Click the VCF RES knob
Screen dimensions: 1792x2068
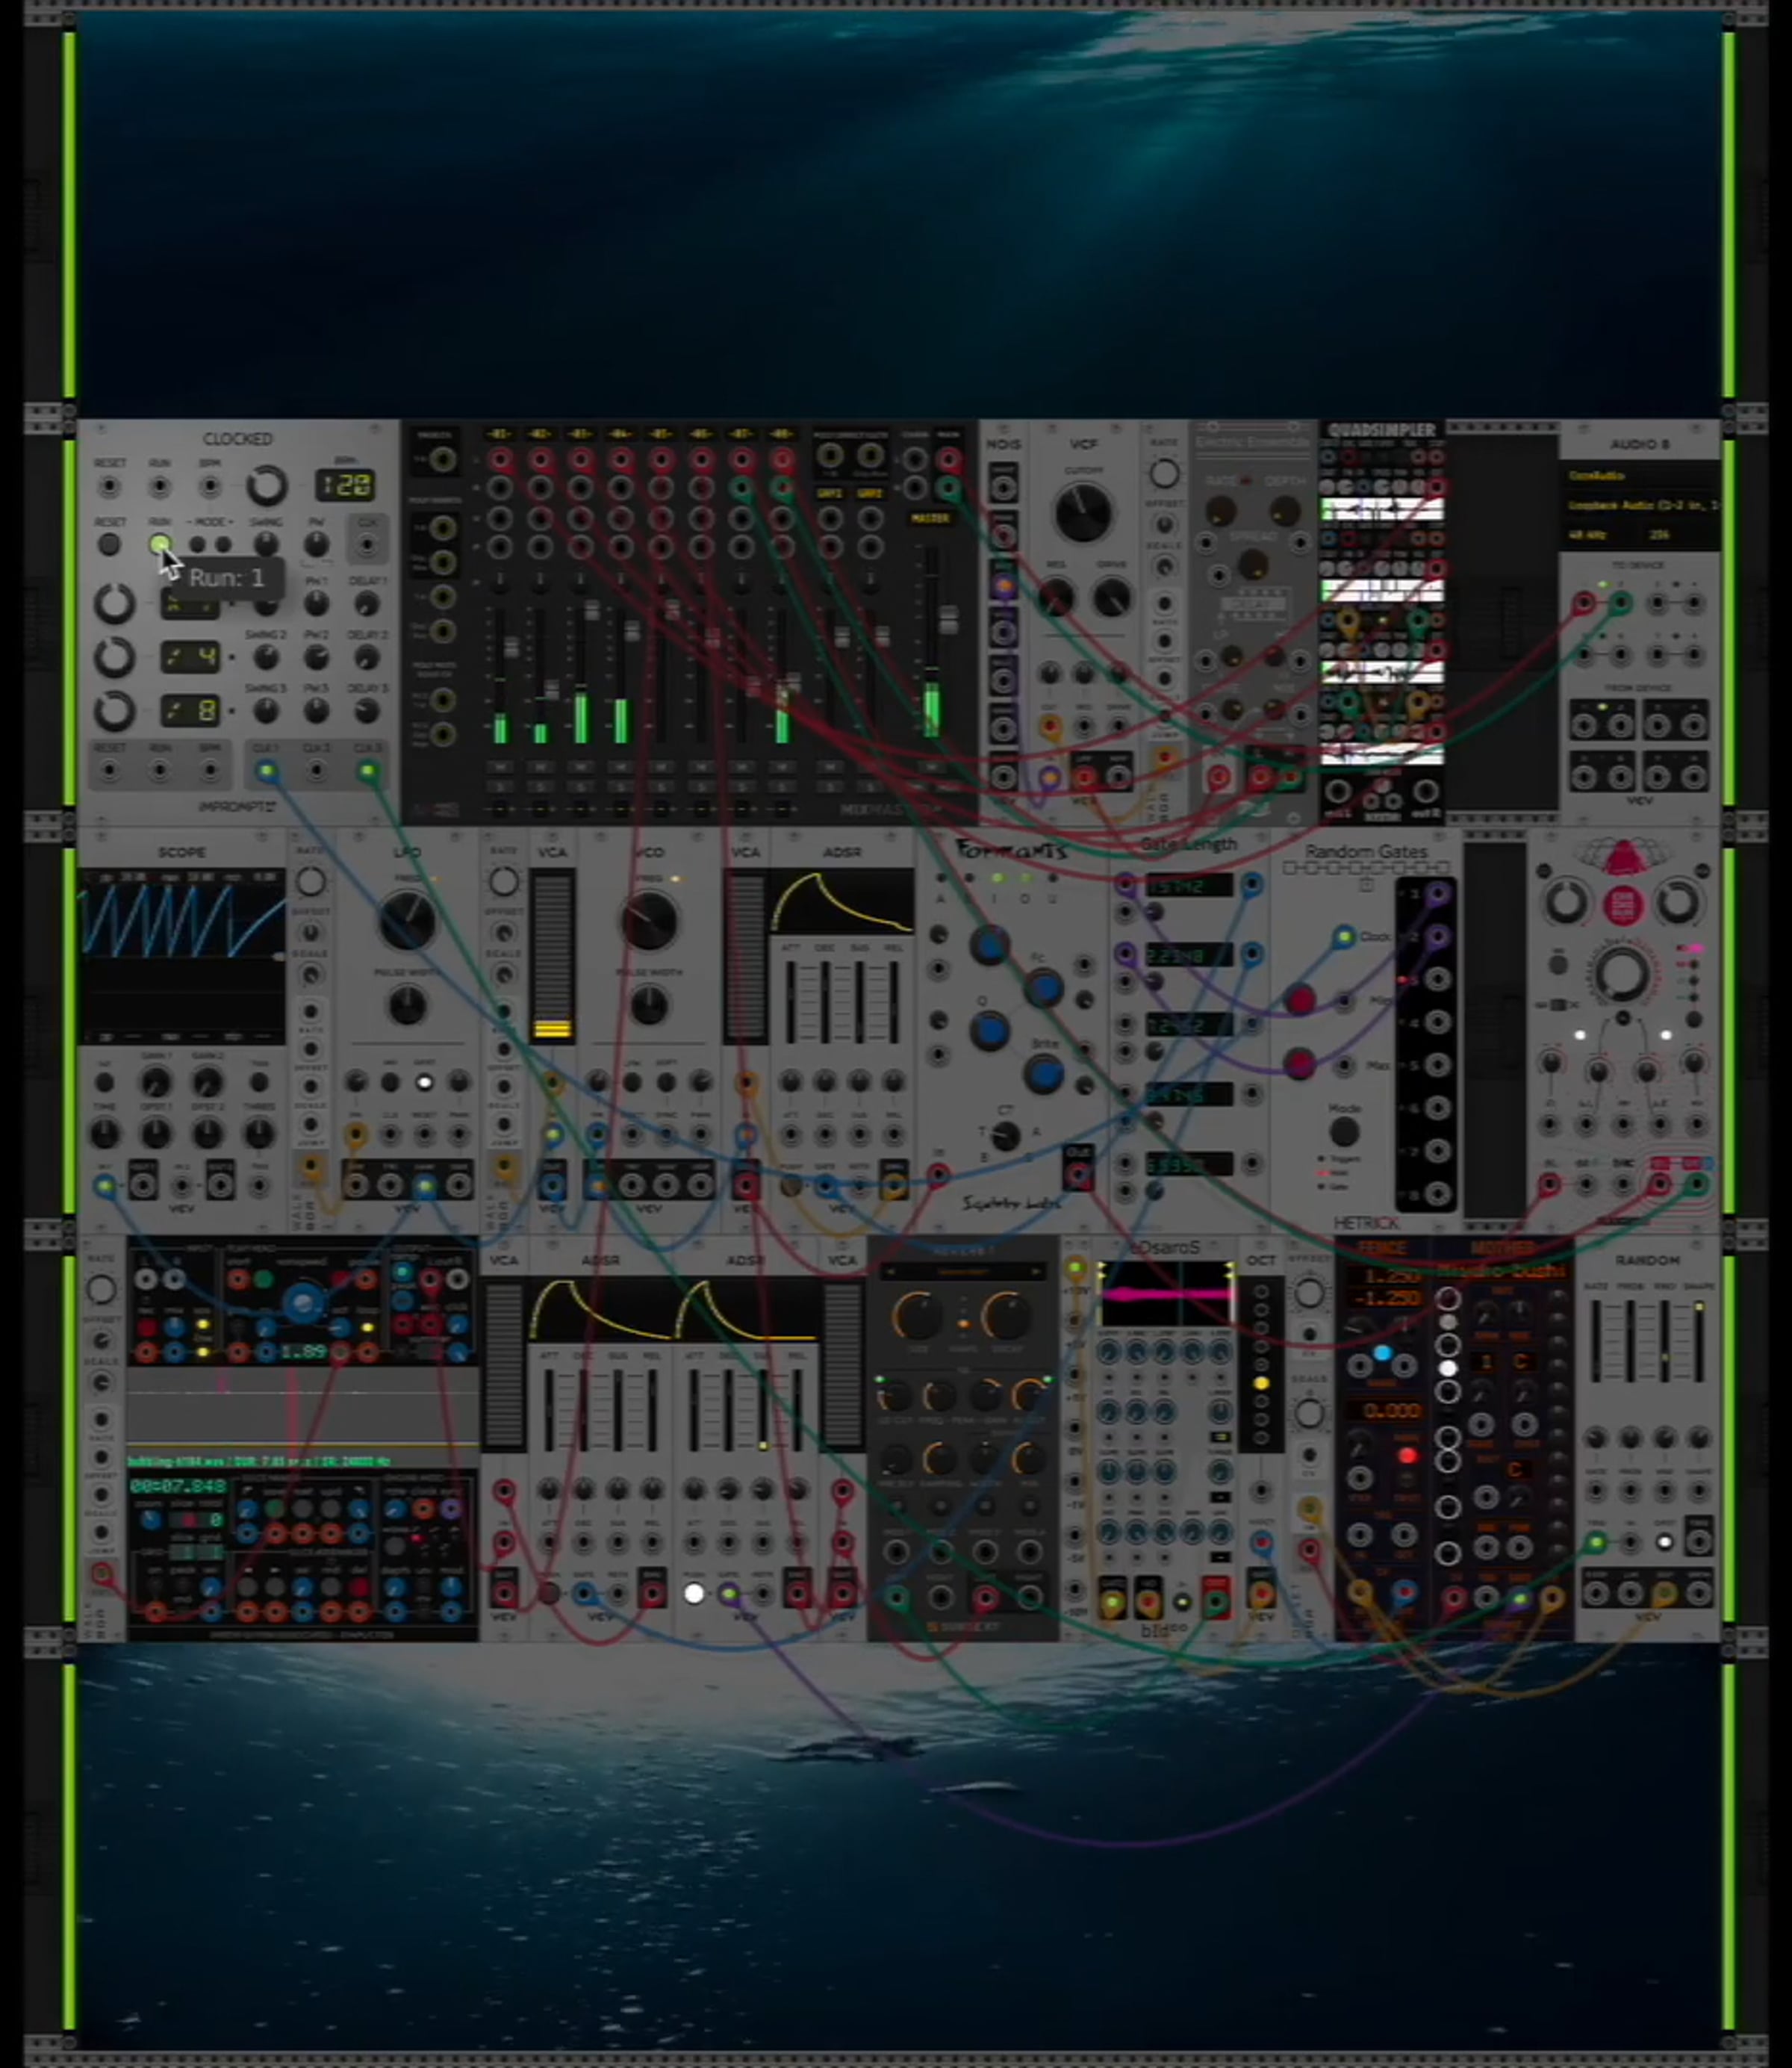[x=1056, y=599]
